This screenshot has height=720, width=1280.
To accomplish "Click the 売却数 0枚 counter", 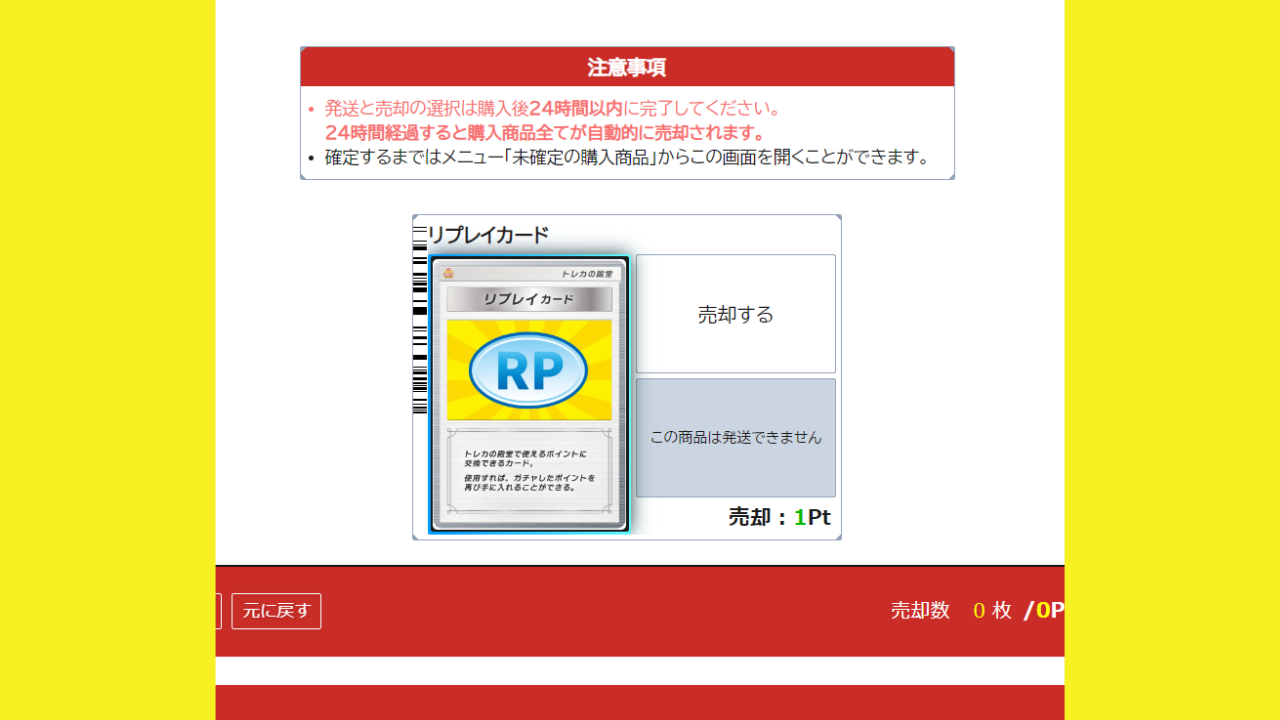I will [951, 610].
